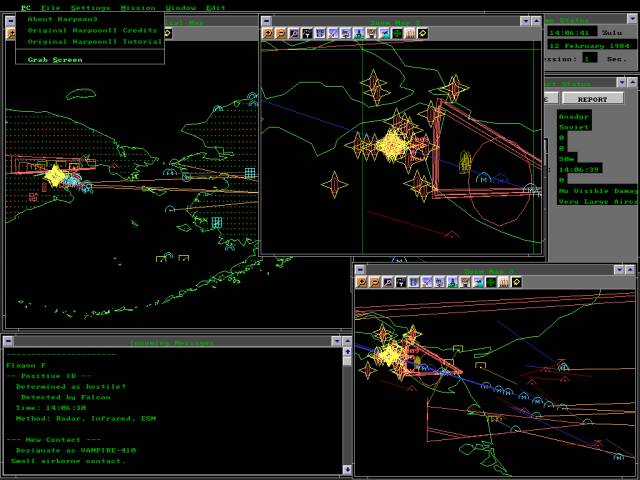Image resolution: width=640 pixels, height=480 pixels.
Task: Click ship silhouette icon in upper Zoom Map toolbar
Action: tap(359, 33)
